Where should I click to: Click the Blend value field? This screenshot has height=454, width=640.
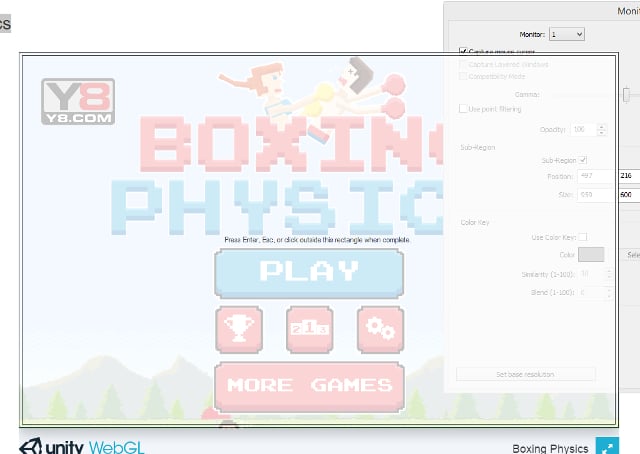591,292
